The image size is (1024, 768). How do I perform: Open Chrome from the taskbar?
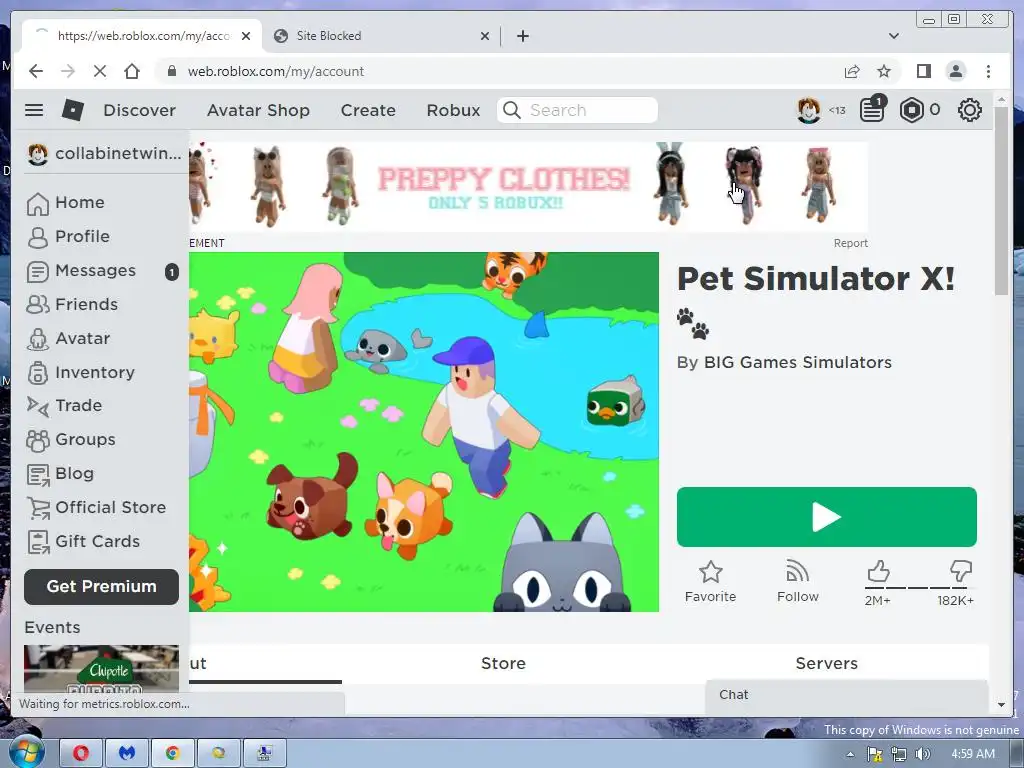[172, 753]
